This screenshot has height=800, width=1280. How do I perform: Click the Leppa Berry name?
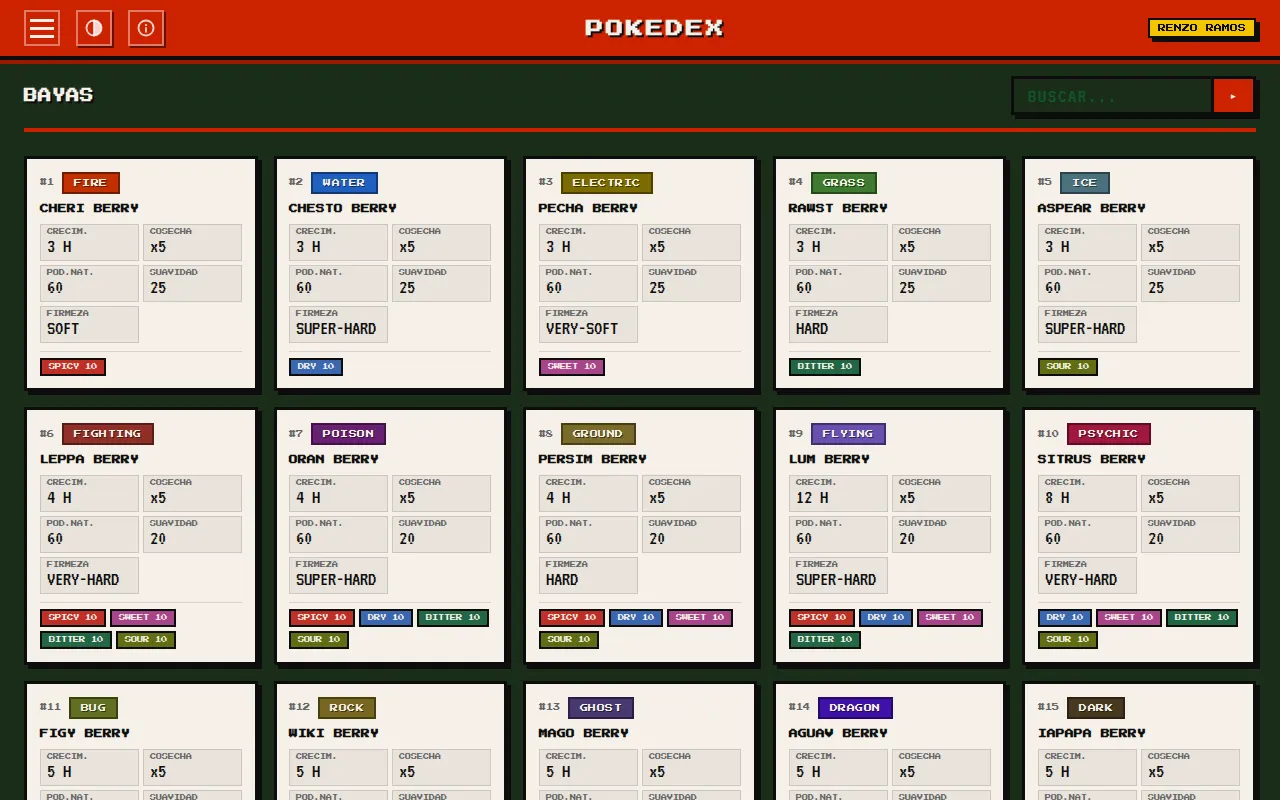tap(89, 459)
